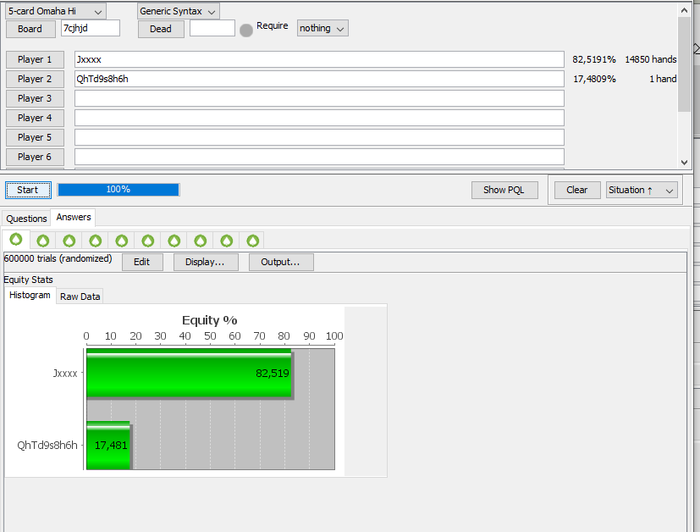Viewport: 700px width, 532px height.
Task: Click the Player 3 button
Action: click(x=35, y=98)
